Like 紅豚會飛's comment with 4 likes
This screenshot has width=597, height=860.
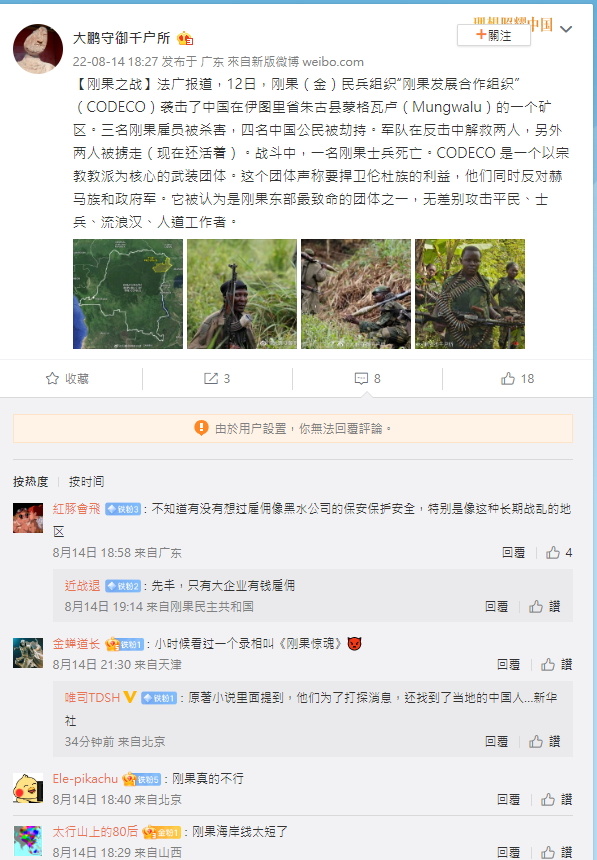553,553
